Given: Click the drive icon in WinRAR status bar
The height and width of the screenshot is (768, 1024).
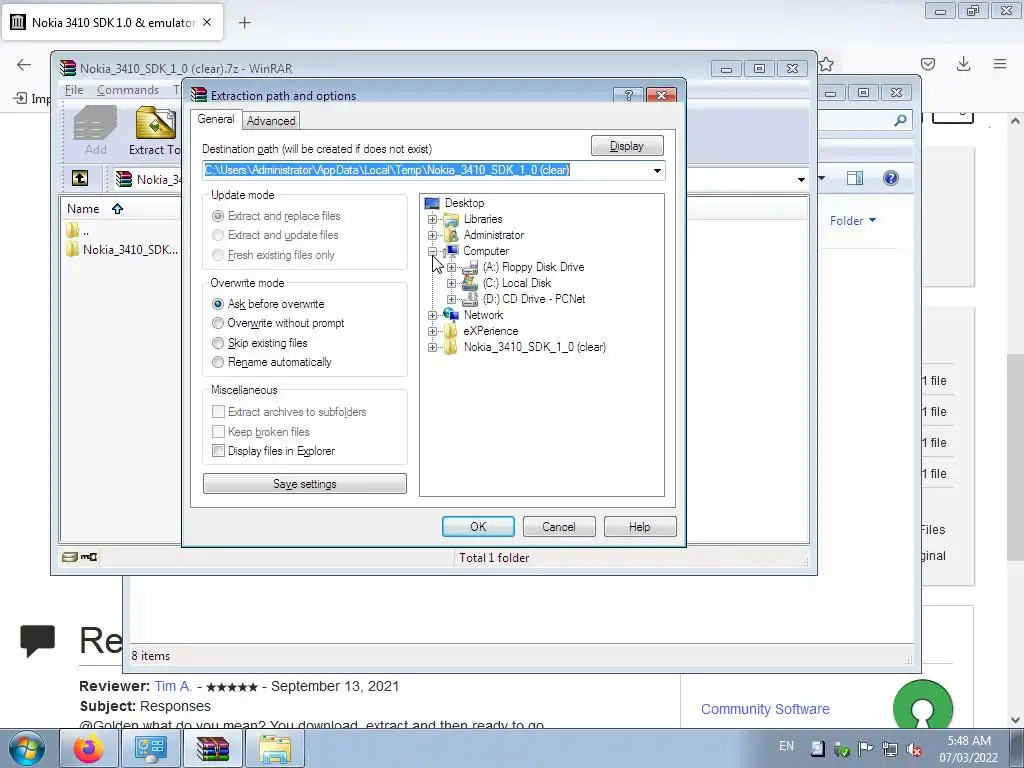Looking at the screenshot, I should tap(69, 557).
